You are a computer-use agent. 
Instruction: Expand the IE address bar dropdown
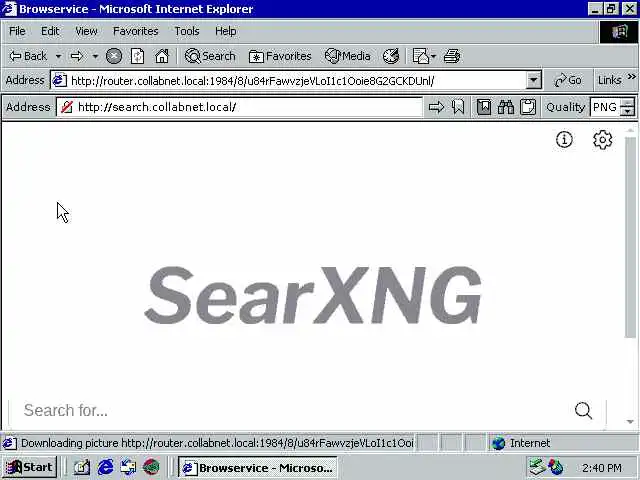[533, 80]
